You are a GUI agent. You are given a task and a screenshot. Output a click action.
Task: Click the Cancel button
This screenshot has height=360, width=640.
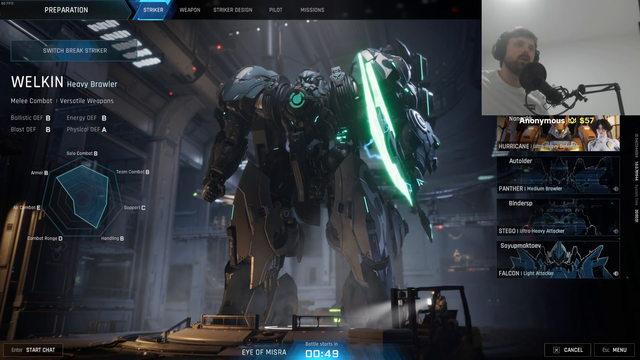click(x=568, y=350)
